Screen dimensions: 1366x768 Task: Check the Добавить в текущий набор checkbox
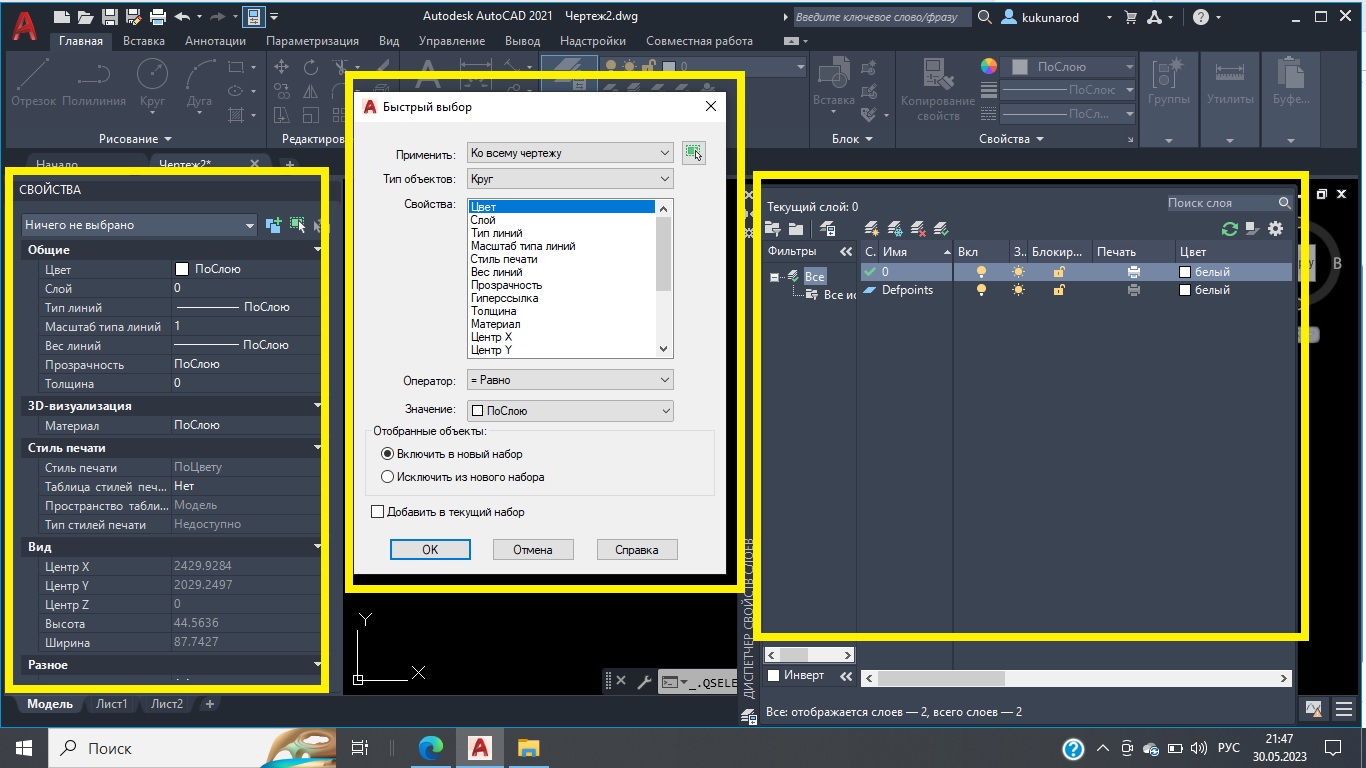377,512
